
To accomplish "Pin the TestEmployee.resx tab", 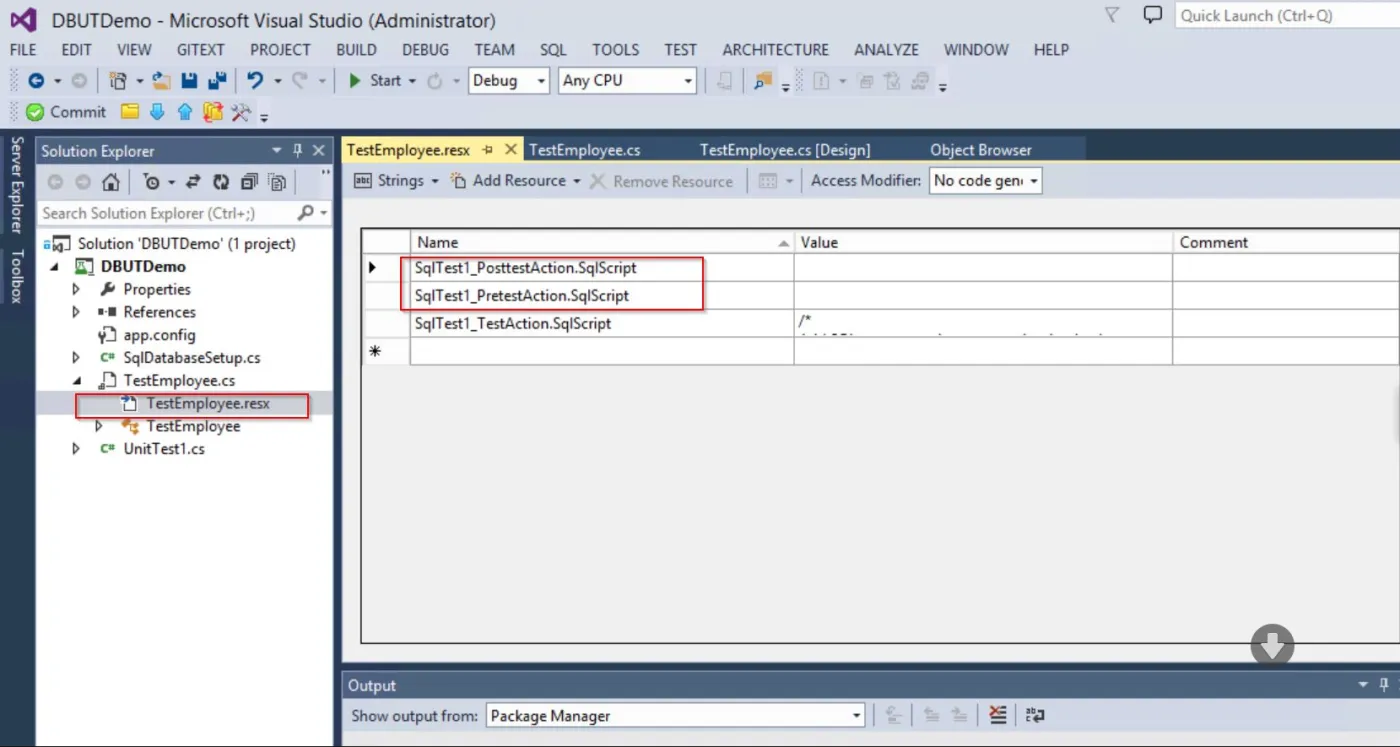I will coord(488,150).
